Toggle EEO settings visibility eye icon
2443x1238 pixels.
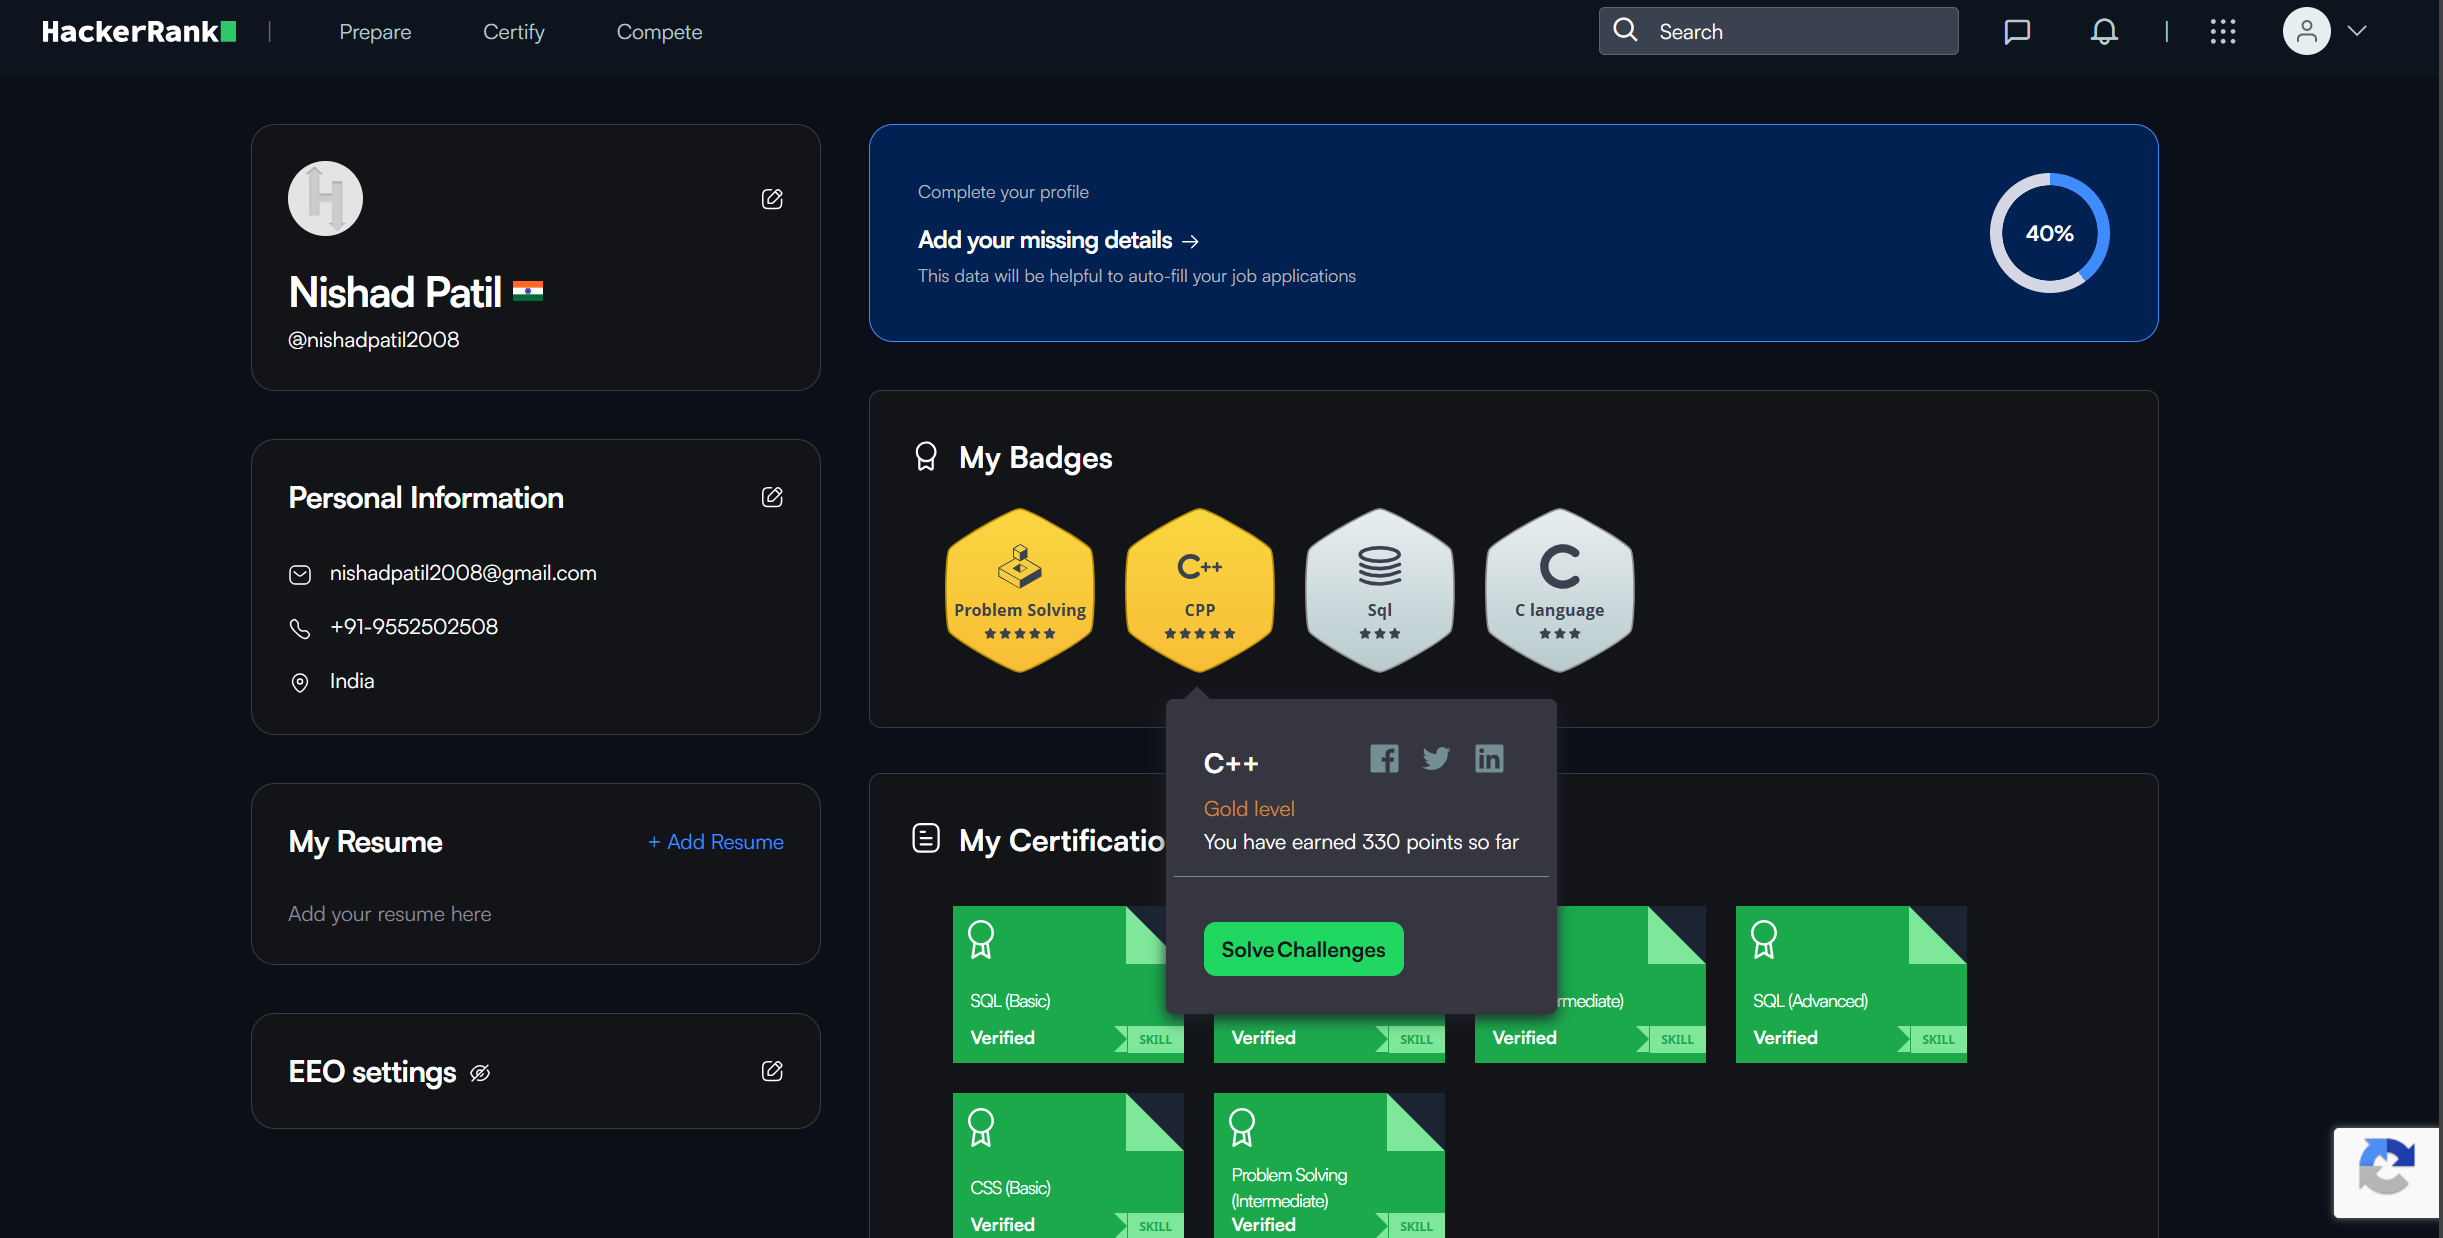pos(480,1073)
